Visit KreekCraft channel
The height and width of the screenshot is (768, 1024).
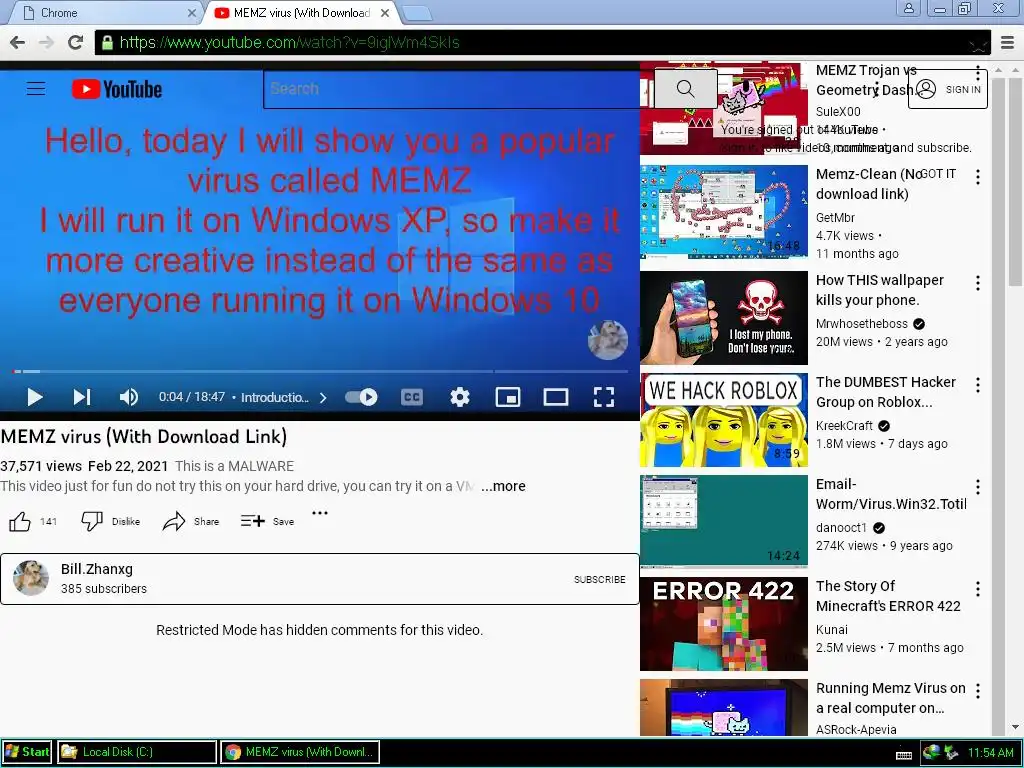[x=844, y=426]
